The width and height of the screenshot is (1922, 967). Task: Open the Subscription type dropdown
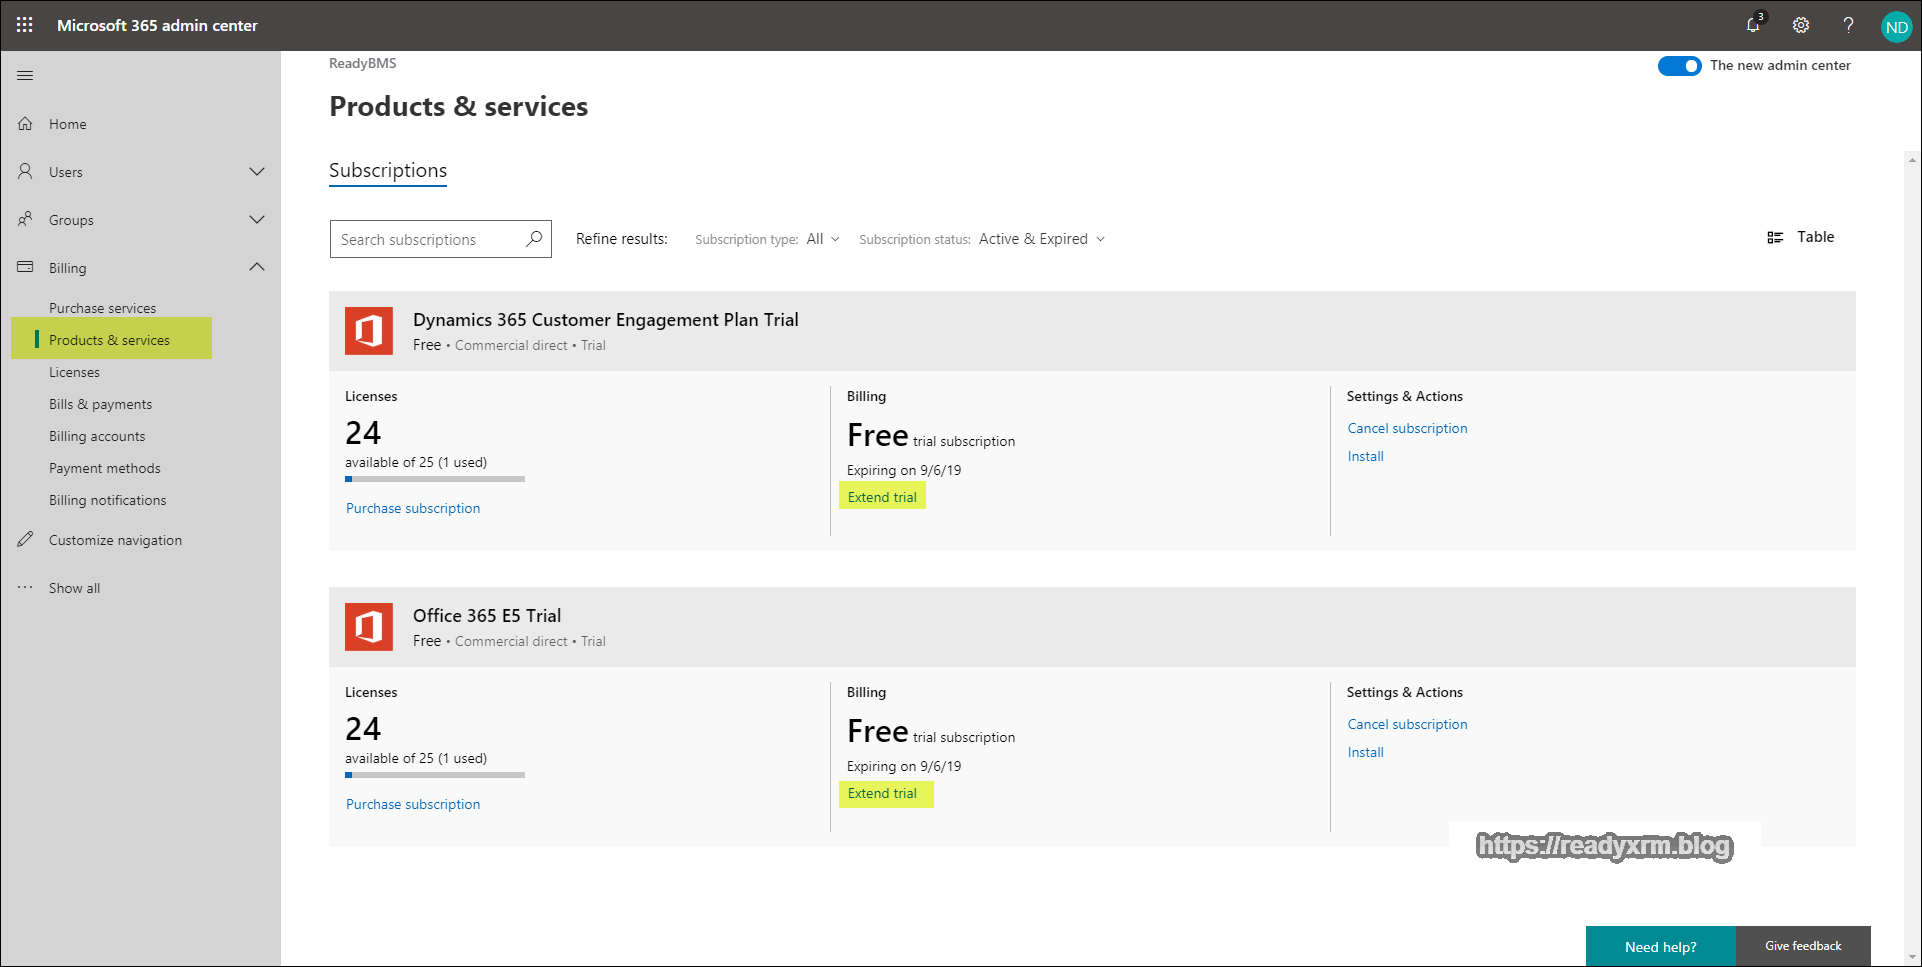pos(822,239)
